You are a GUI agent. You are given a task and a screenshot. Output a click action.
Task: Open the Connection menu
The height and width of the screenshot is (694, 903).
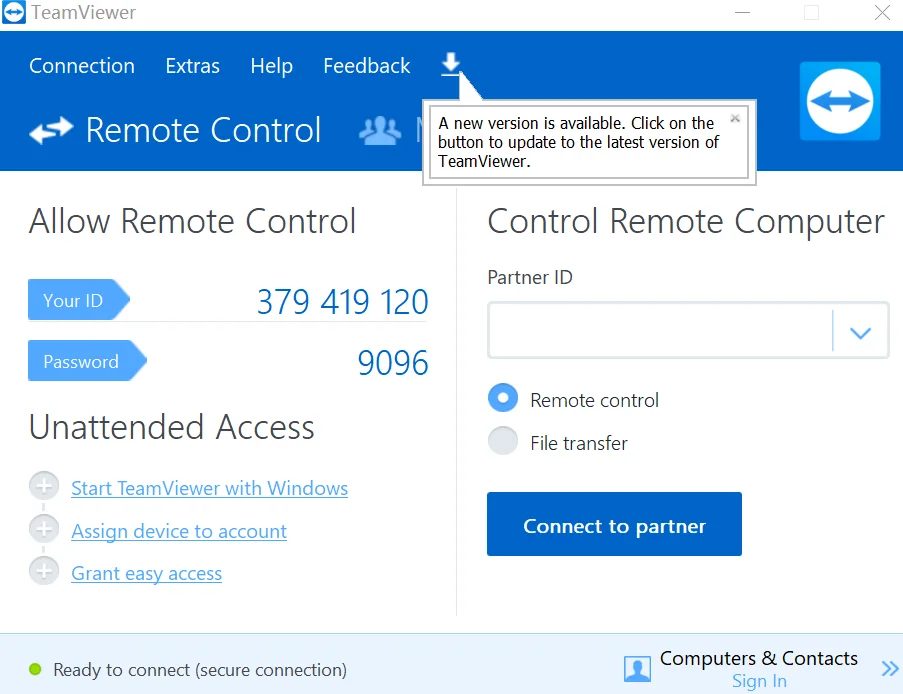click(82, 66)
